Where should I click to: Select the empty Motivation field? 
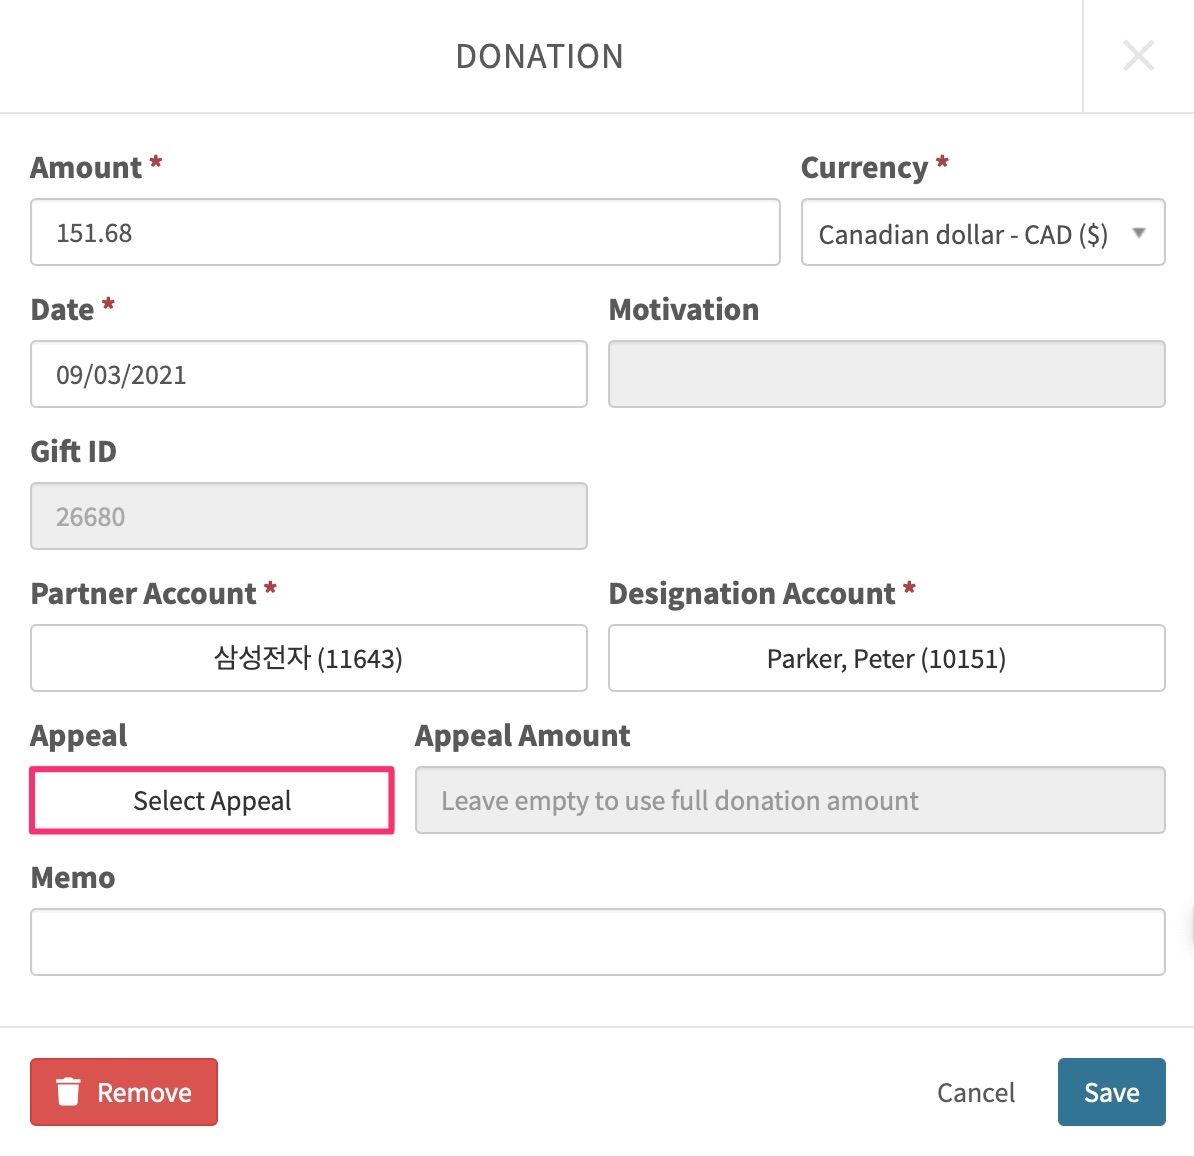tap(886, 374)
